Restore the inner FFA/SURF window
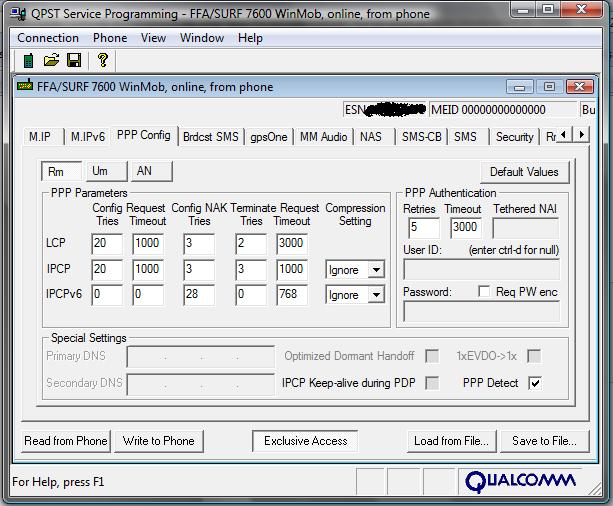This screenshot has height=506, width=613. click(x=549, y=87)
